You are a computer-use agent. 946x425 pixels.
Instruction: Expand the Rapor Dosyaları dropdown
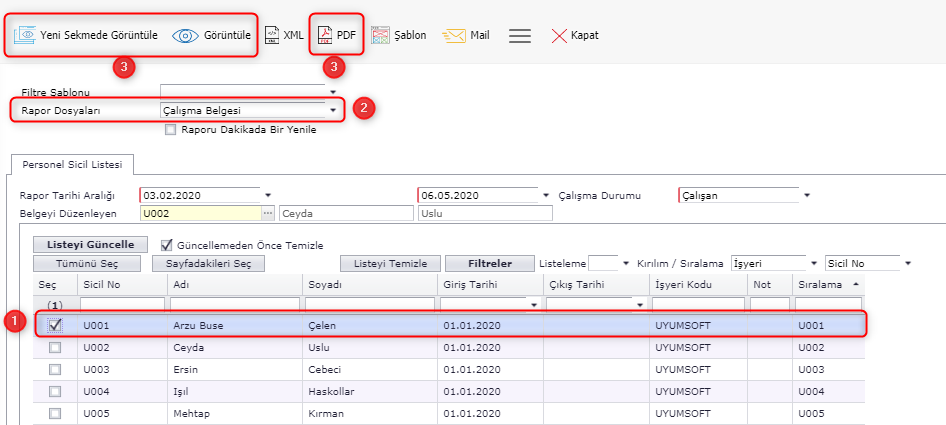tap(332, 110)
